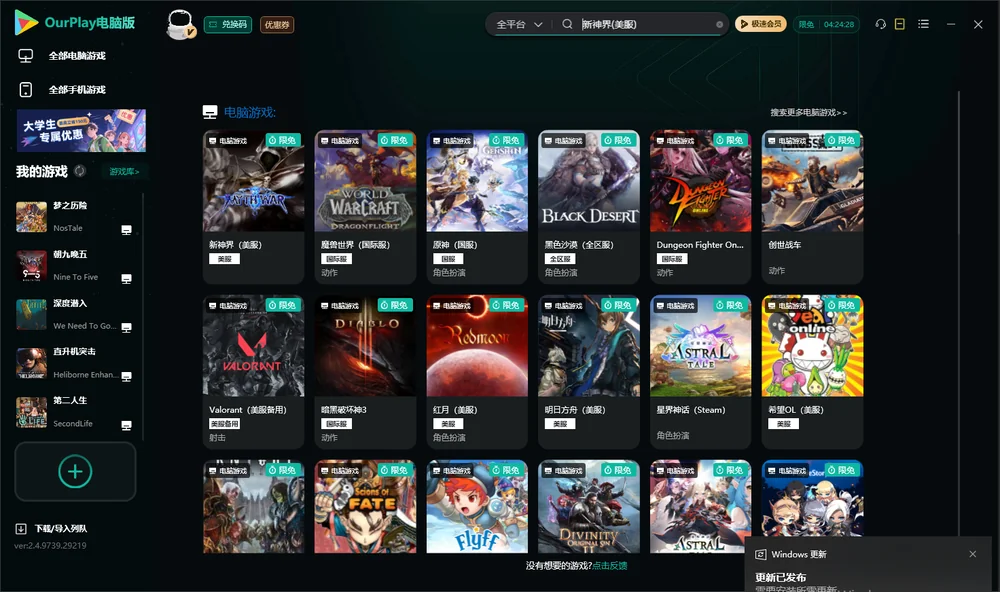Refresh the 我的游戏 list

pos(80,171)
